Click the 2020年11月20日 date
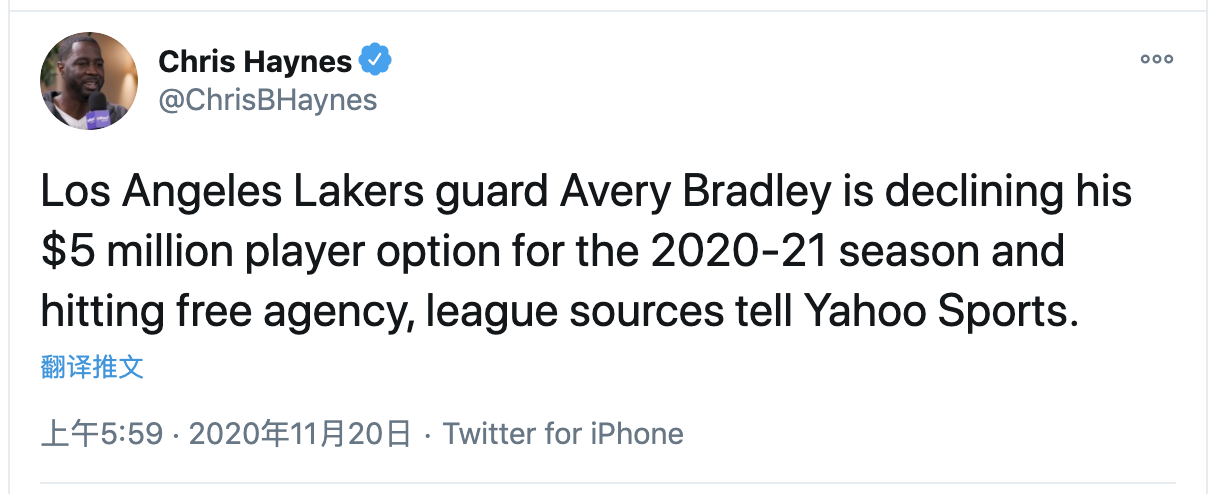Screen dimensions: 1222x494 pos(300,433)
